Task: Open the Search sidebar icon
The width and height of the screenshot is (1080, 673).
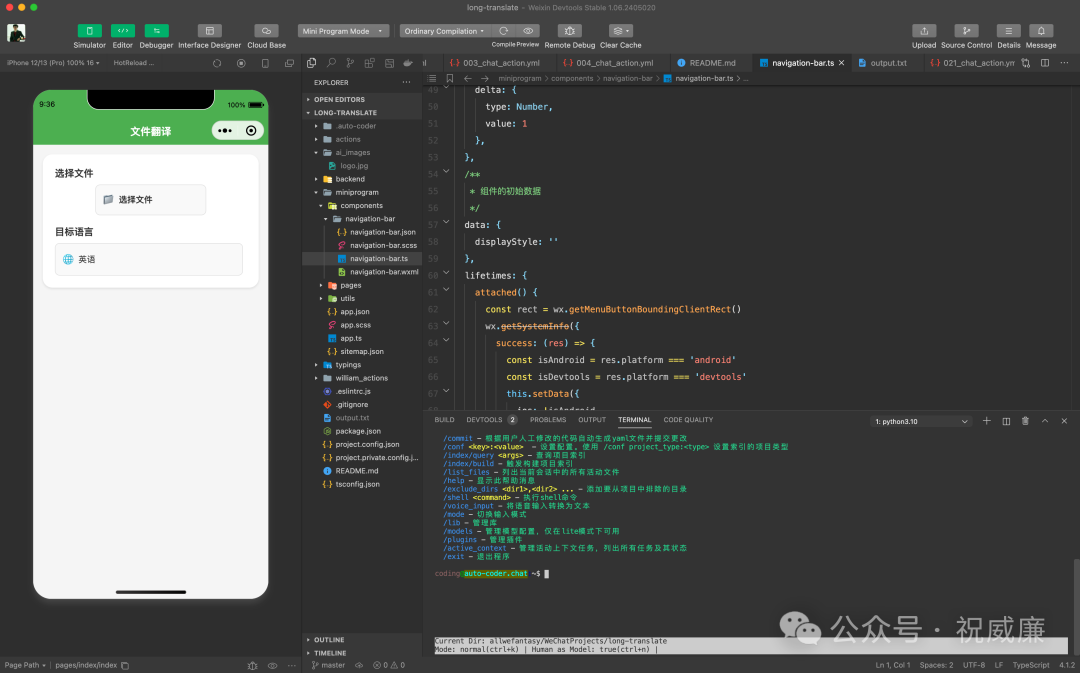Action: (331, 63)
